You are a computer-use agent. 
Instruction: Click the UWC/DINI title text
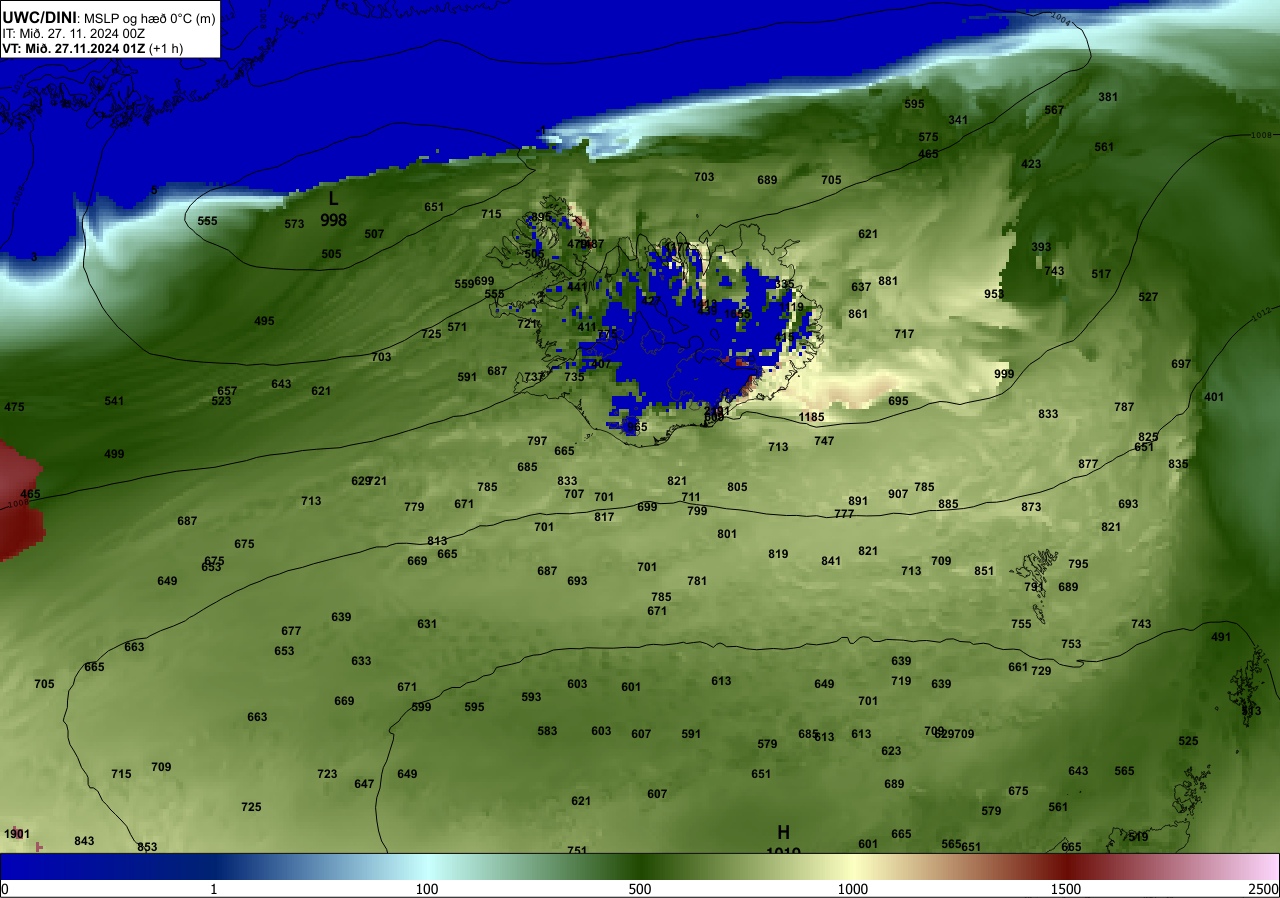point(38,16)
